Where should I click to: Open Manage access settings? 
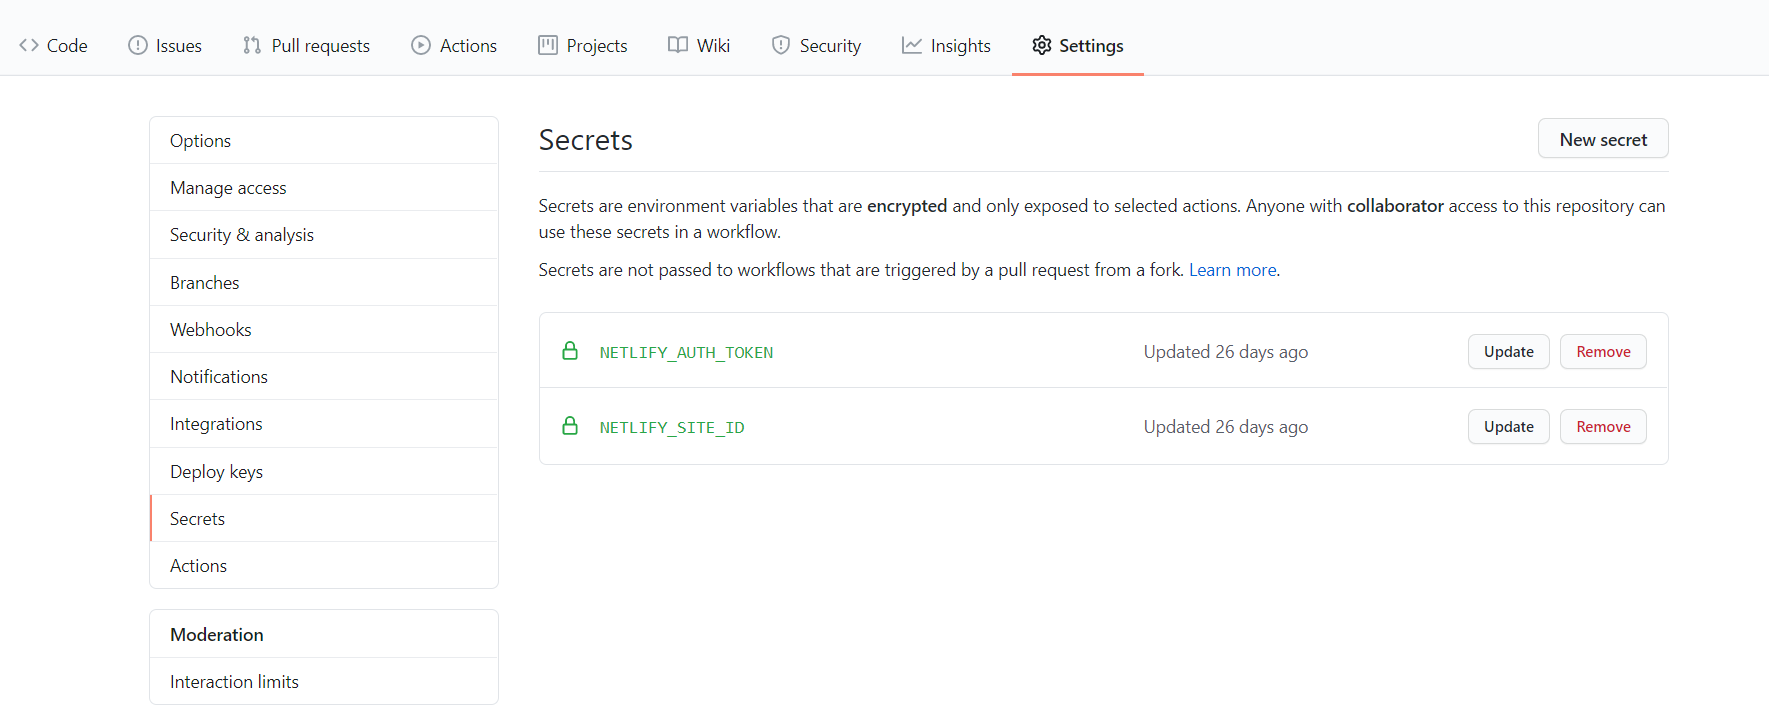pyautogui.click(x=228, y=187)
